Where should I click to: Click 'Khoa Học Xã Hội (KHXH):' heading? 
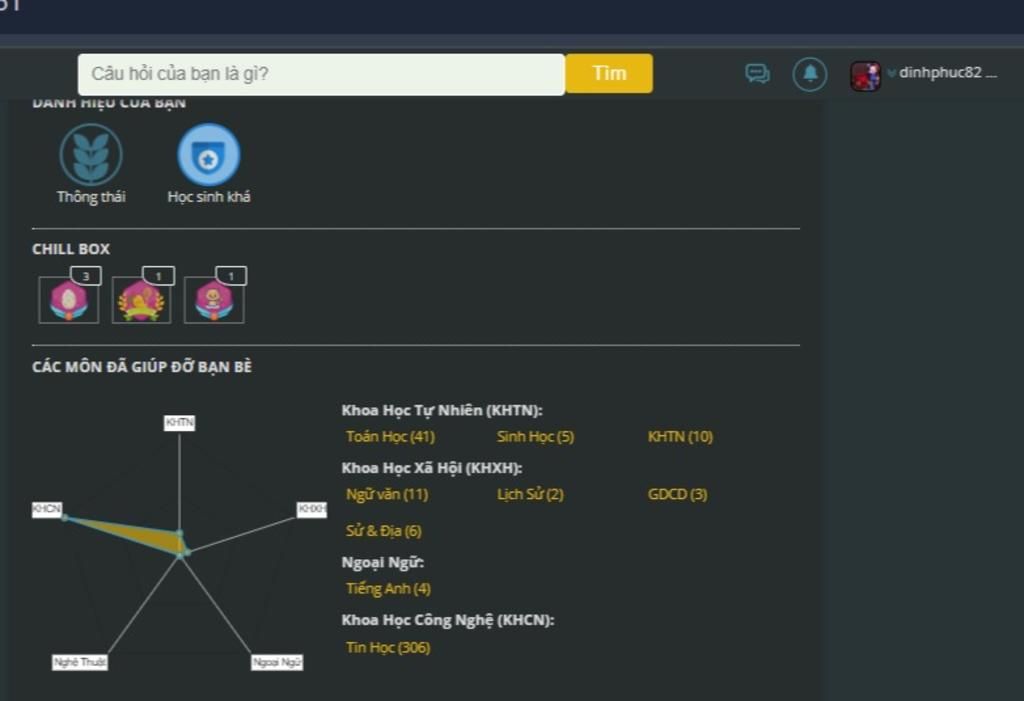[x=432, y=468]
